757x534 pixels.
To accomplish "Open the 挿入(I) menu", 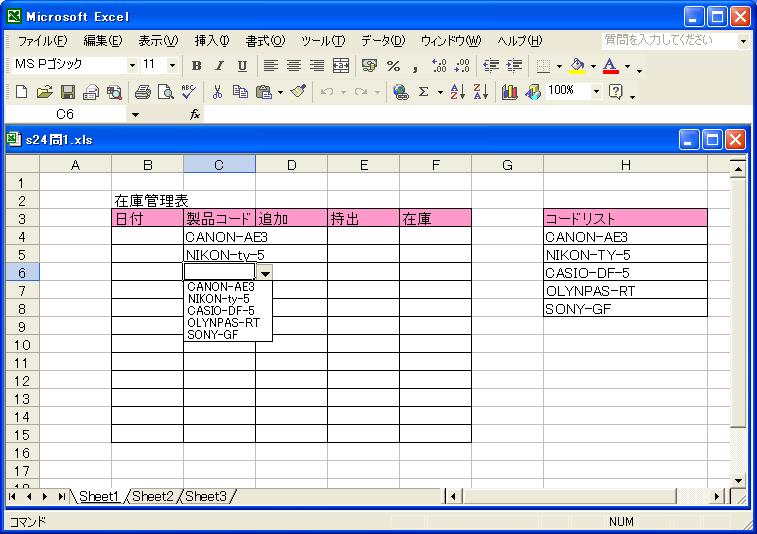I will (x=212, y=41).
